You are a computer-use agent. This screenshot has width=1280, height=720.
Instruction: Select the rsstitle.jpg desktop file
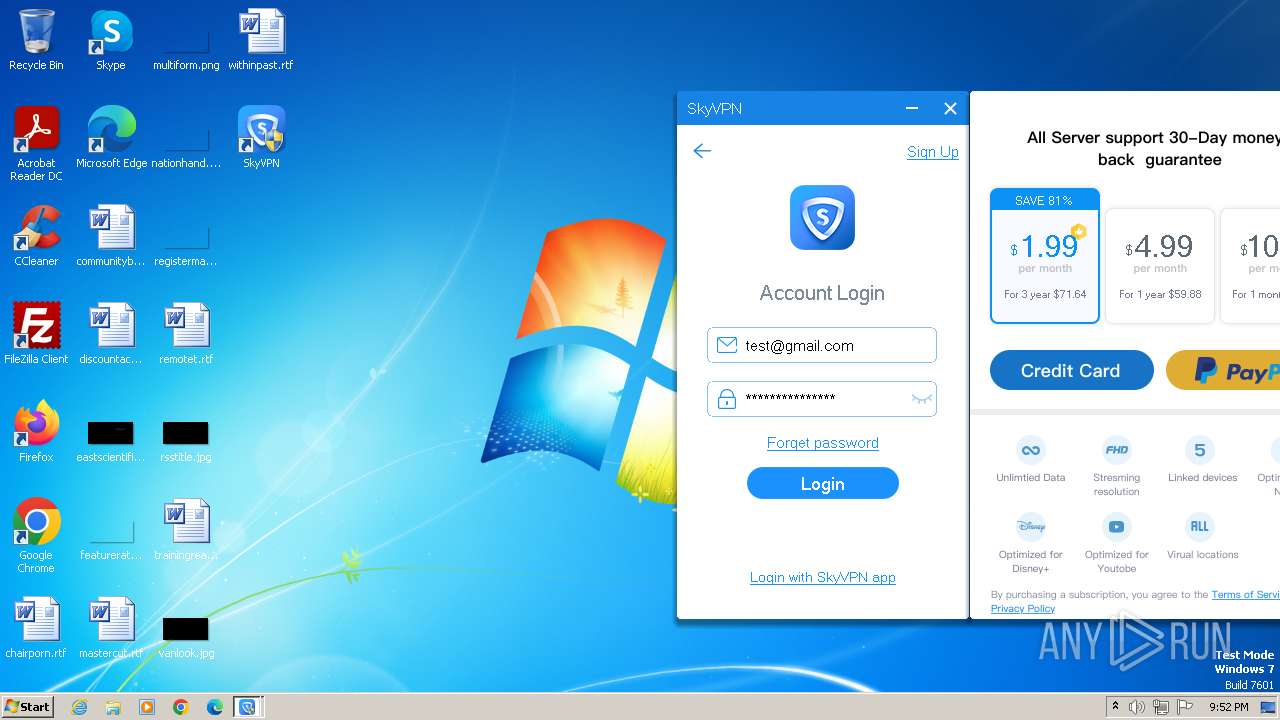(186, 440)
